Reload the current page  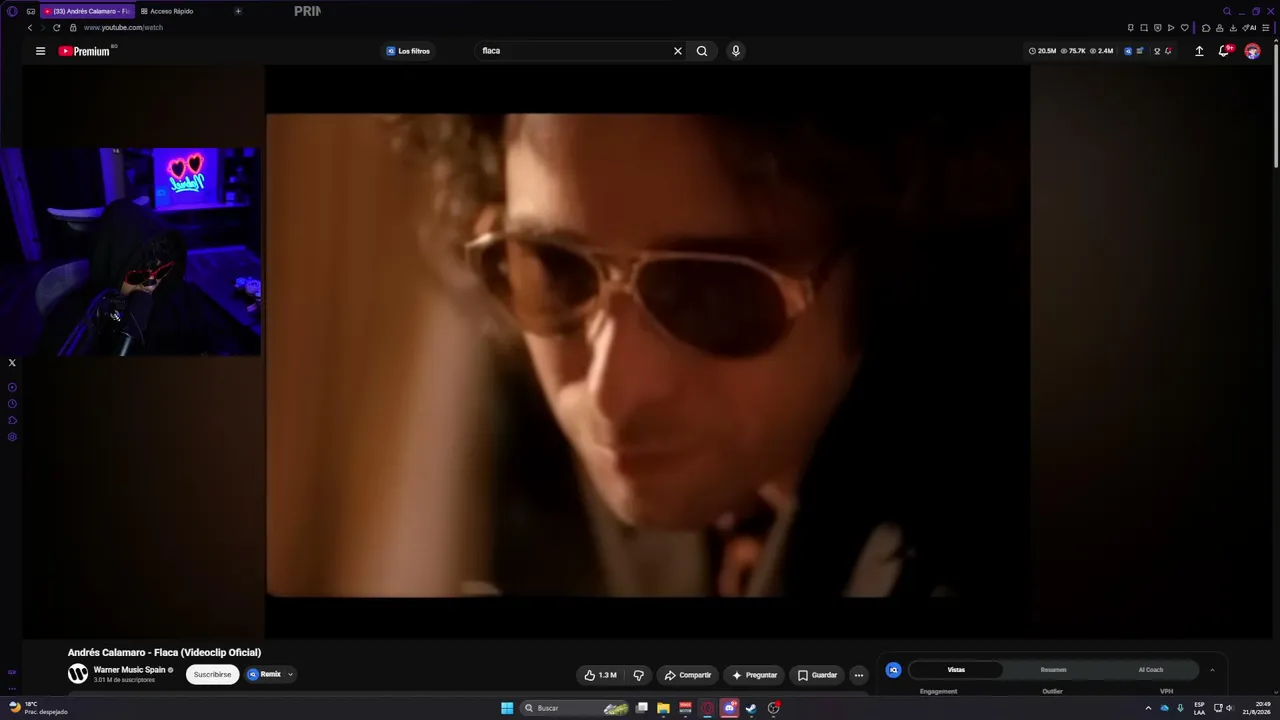click(x=57, y=28)
